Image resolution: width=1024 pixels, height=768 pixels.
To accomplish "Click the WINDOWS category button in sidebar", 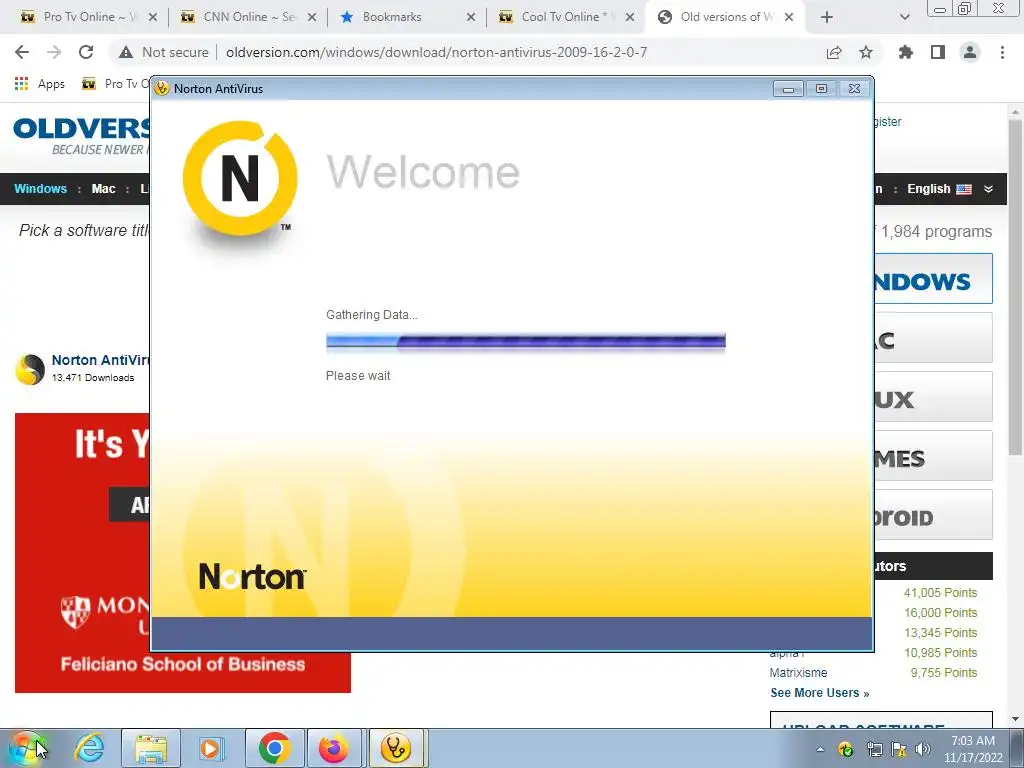I will [x=933, y=279].
